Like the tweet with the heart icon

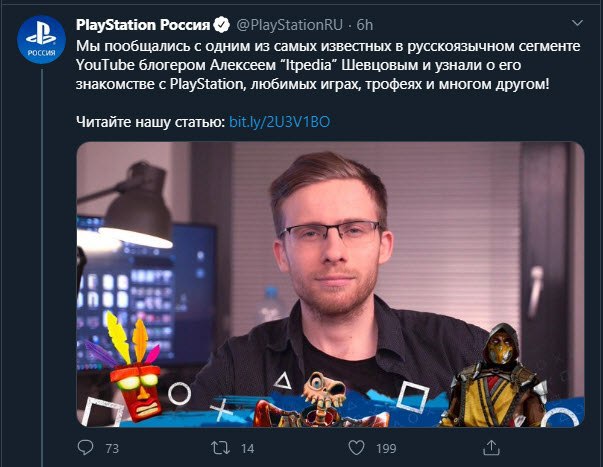coord(356,448)
